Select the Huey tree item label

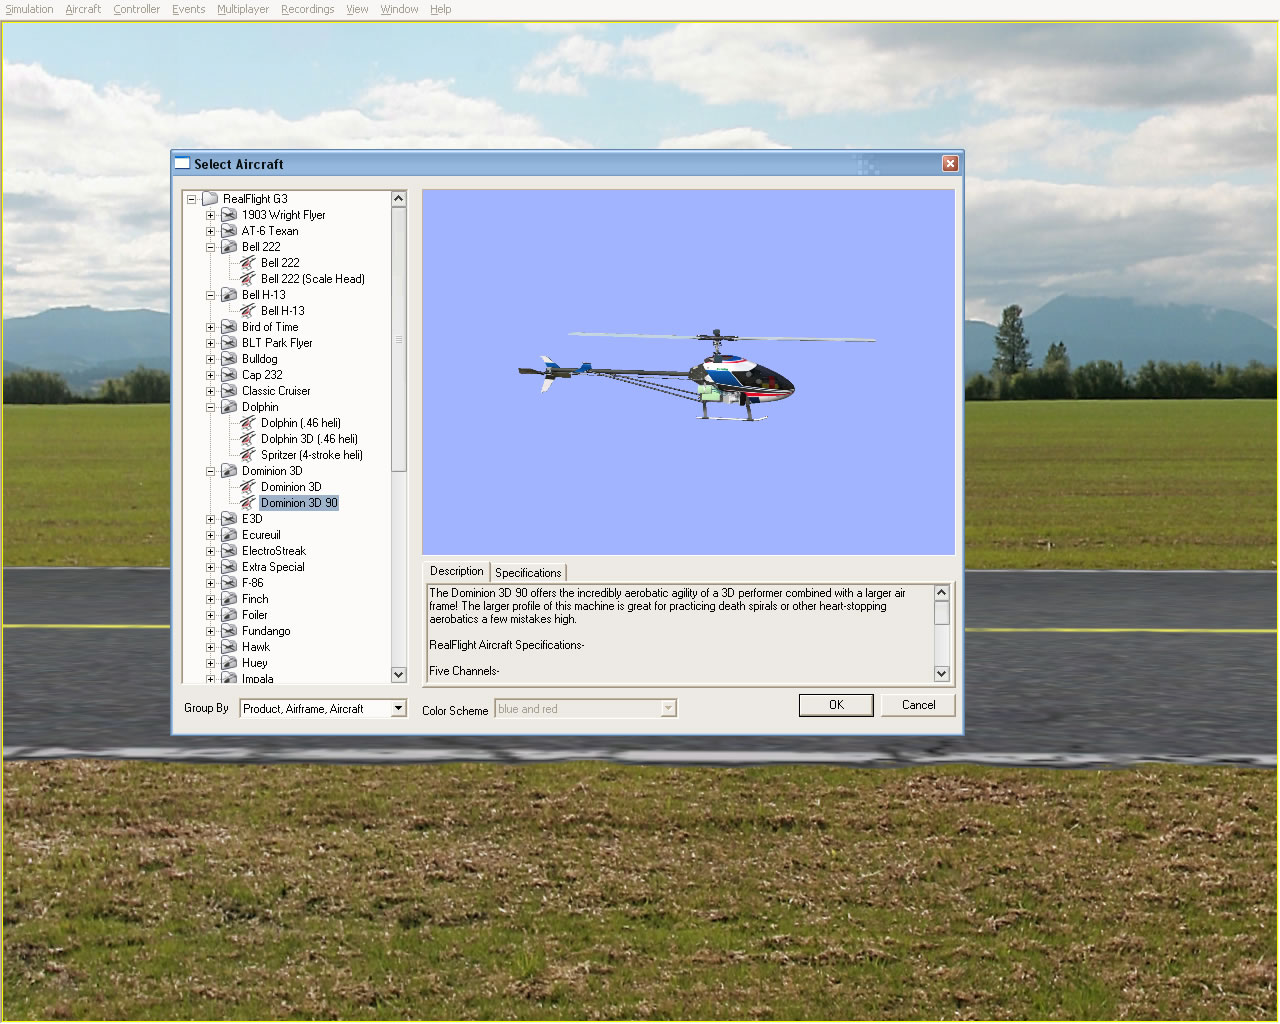click(254, 663)
